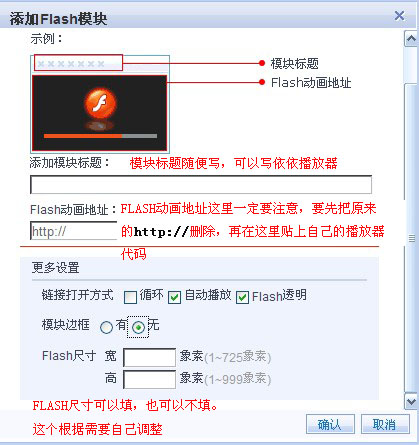Click the 取消 button
The image size is (419, 445).
pyautogui.click(x=385, y=424)
